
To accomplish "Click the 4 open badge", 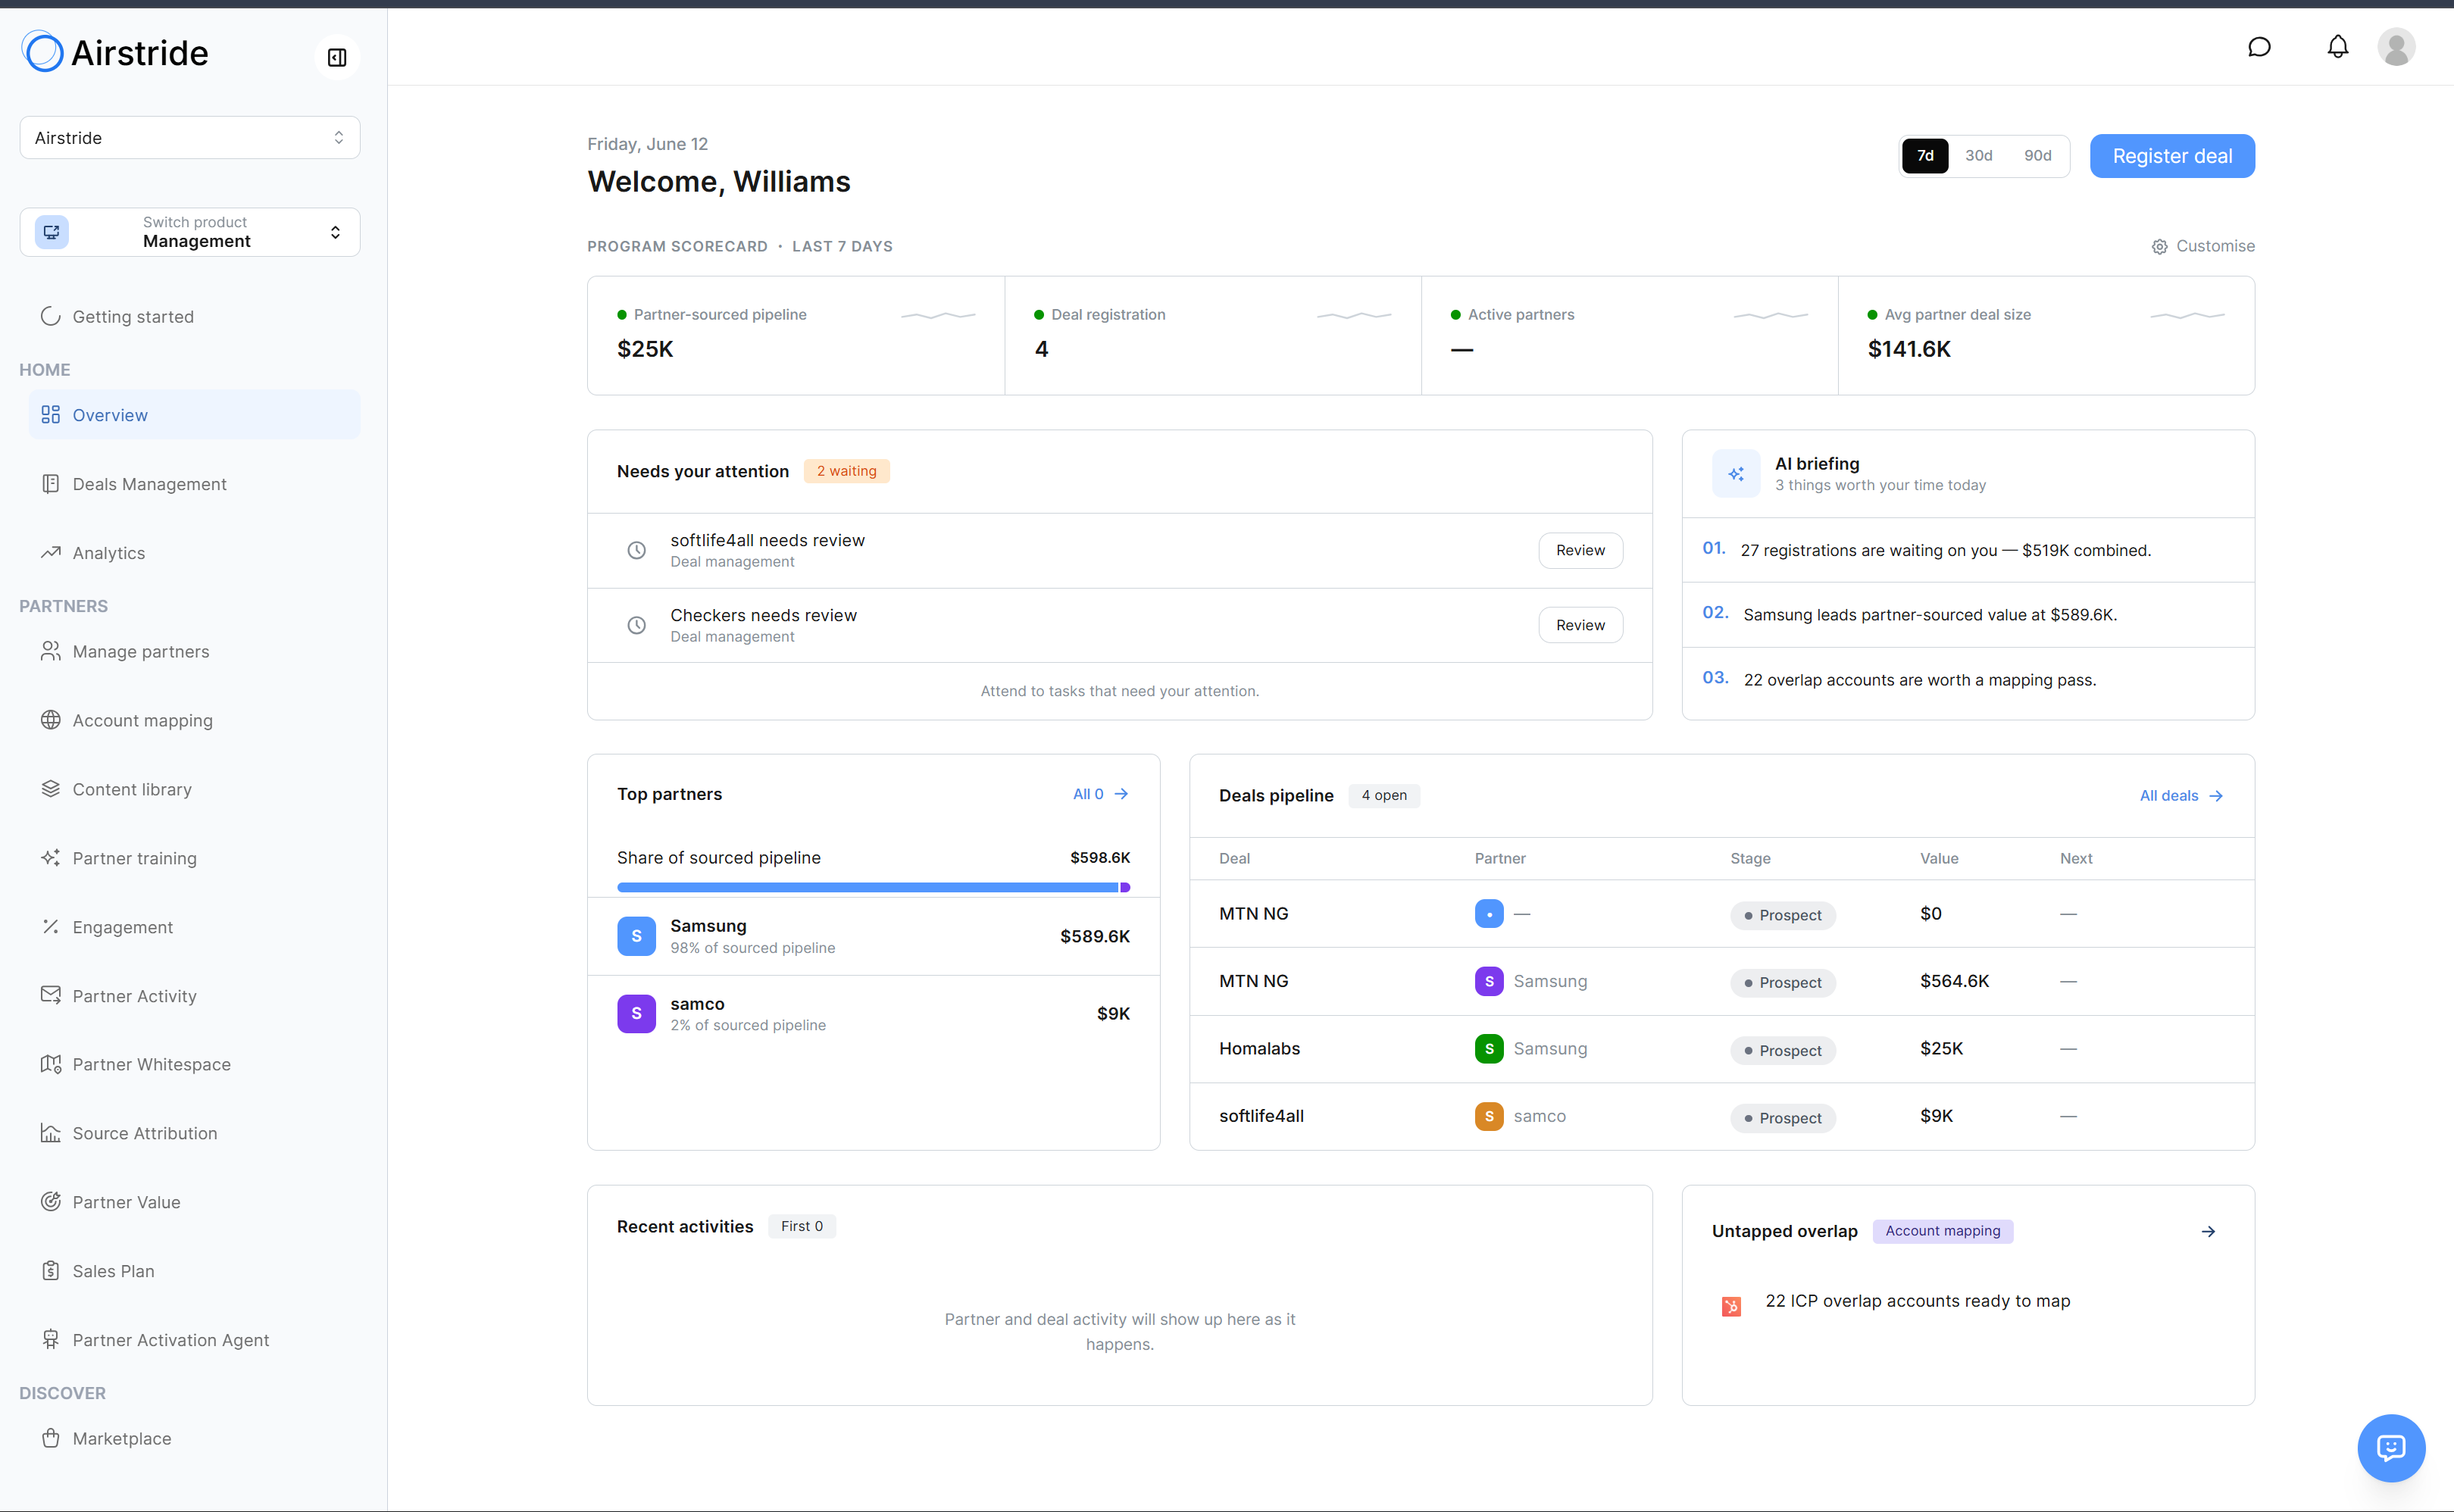I will coord(1384,795).
